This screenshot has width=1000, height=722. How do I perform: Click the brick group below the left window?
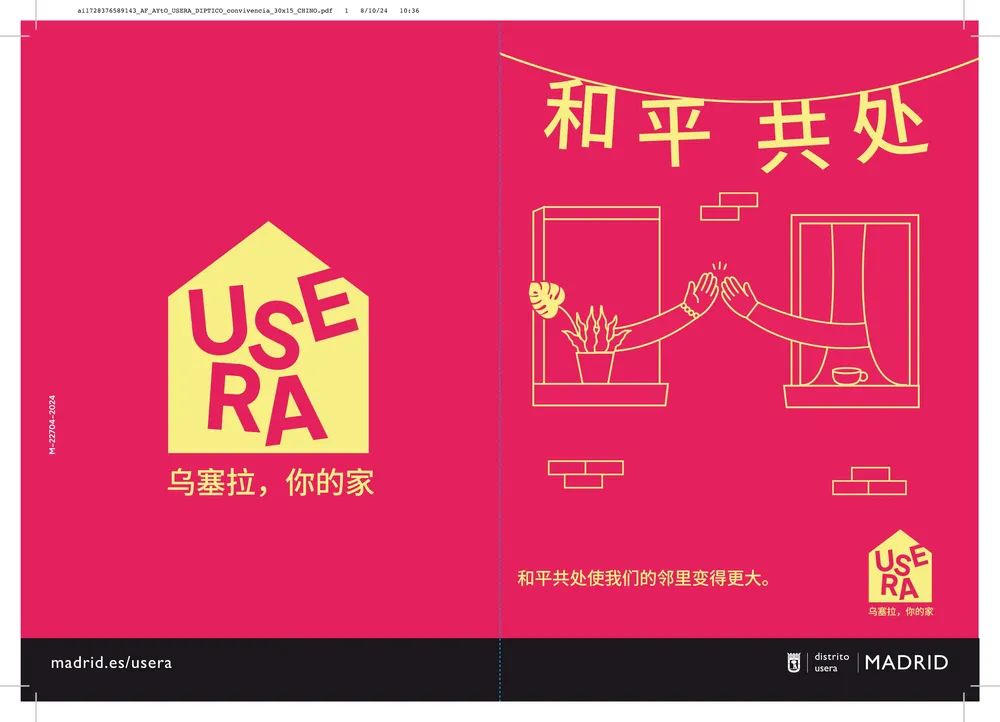tap(585, 474)
